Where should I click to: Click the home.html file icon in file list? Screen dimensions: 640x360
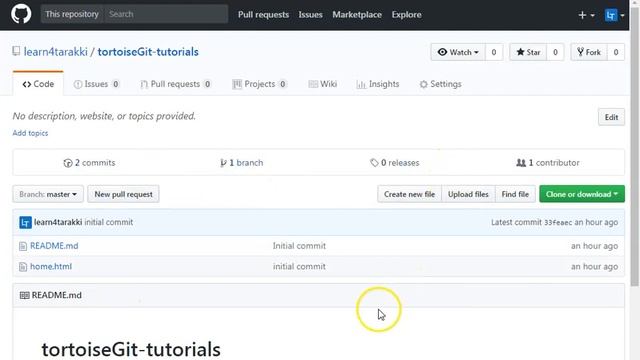coord(23,267)
